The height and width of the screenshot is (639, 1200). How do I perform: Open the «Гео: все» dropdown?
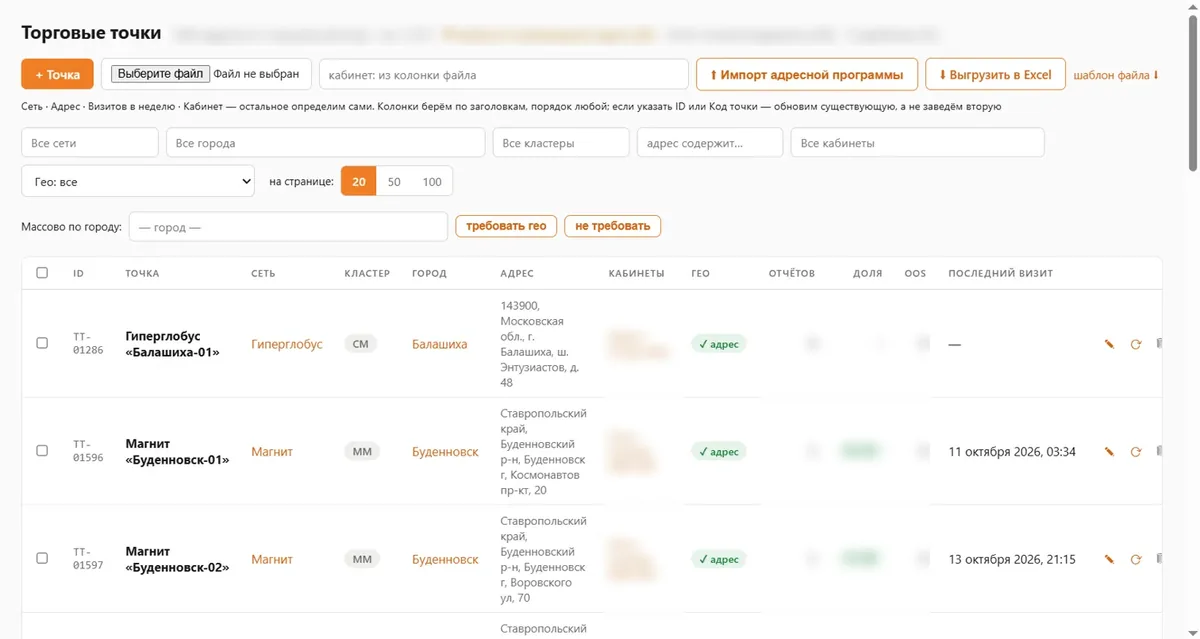[138, 182]
